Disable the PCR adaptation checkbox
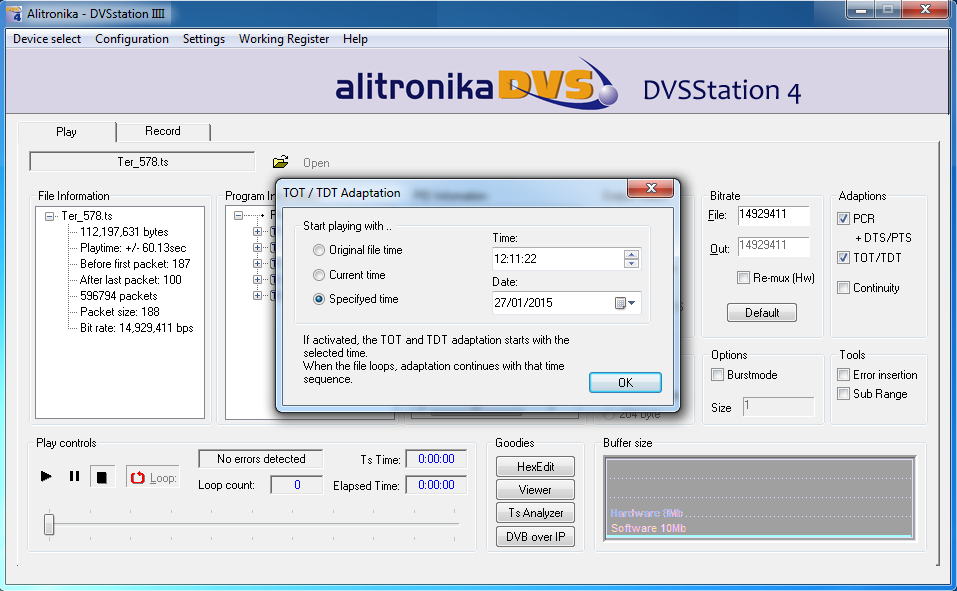 click(x=844, y=219)
